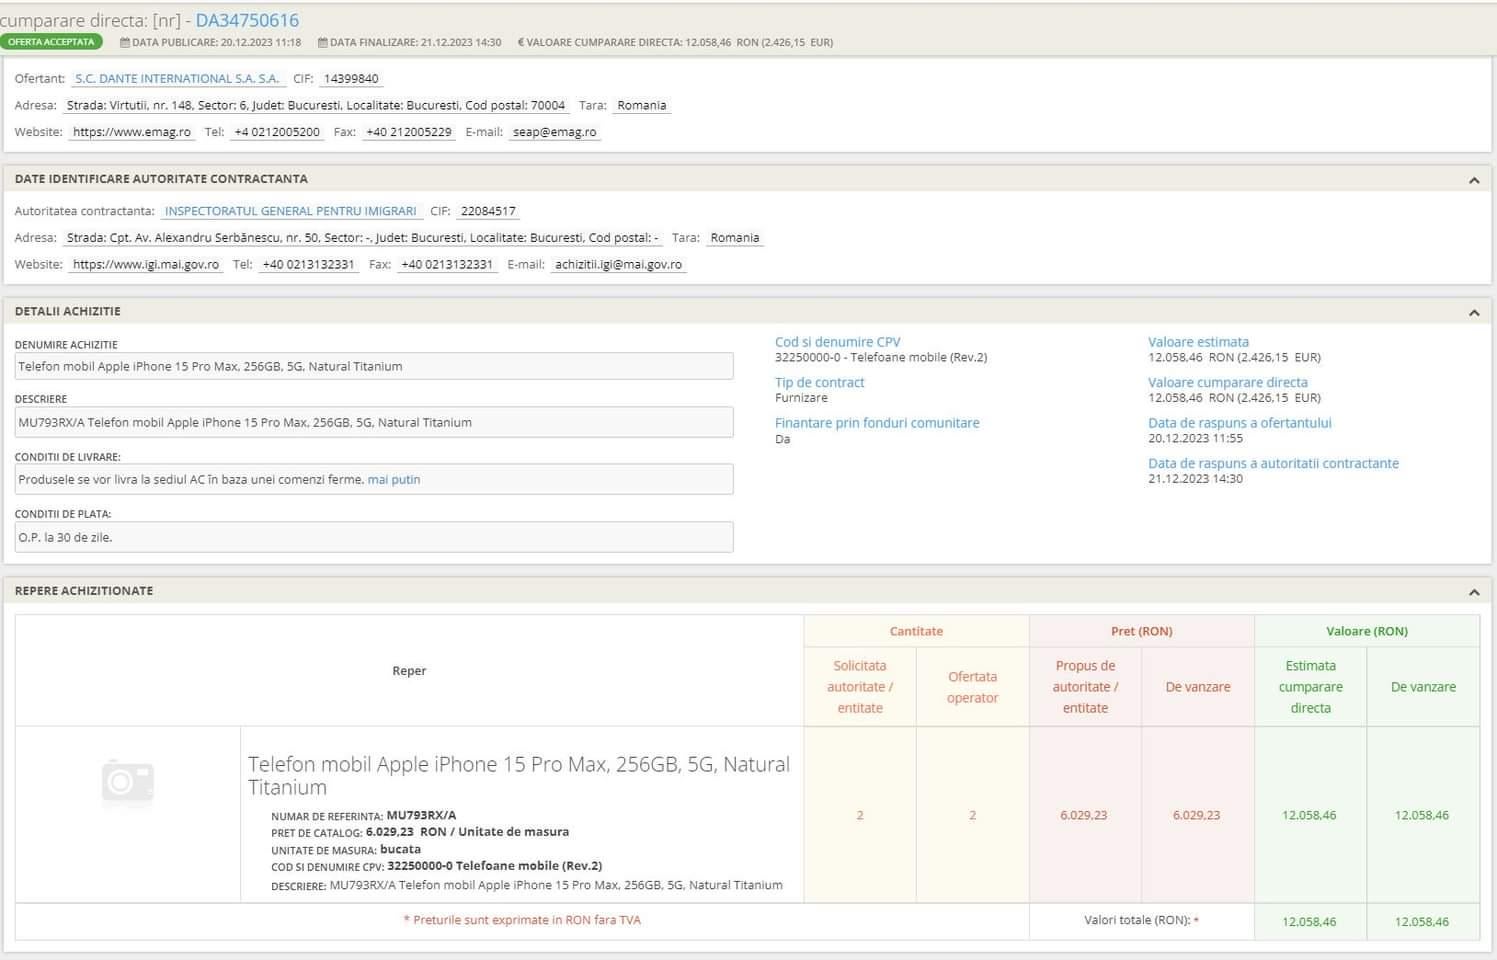This screenshot has width=1497, height=960.
Task: Collapse the Detalii Achizitie section
Action: click(x=1474, y=312)
